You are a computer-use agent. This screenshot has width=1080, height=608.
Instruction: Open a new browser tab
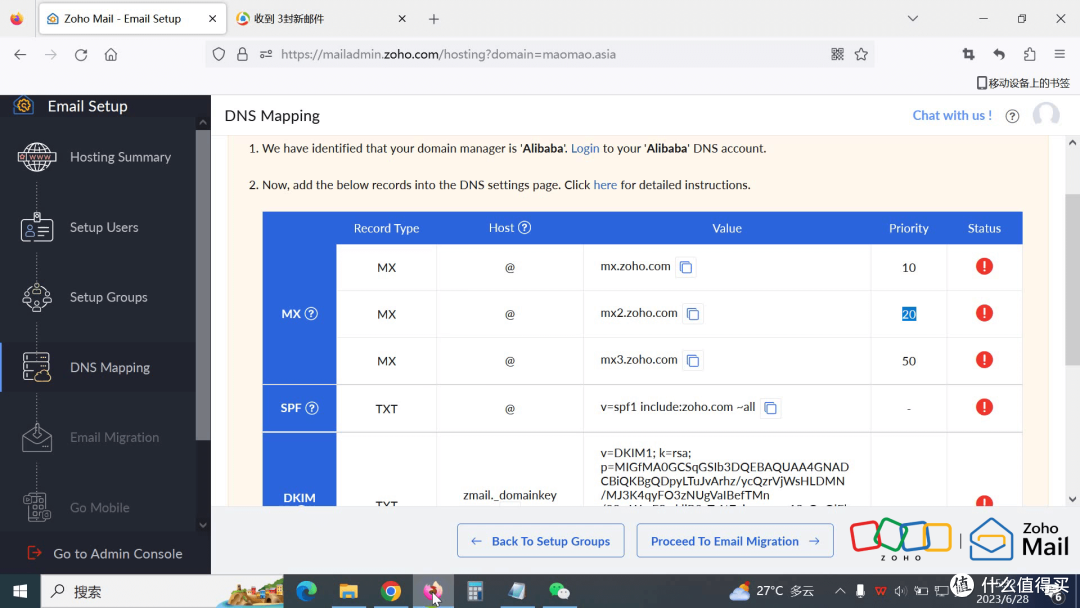pyautogui.click(x=433, y=19)
